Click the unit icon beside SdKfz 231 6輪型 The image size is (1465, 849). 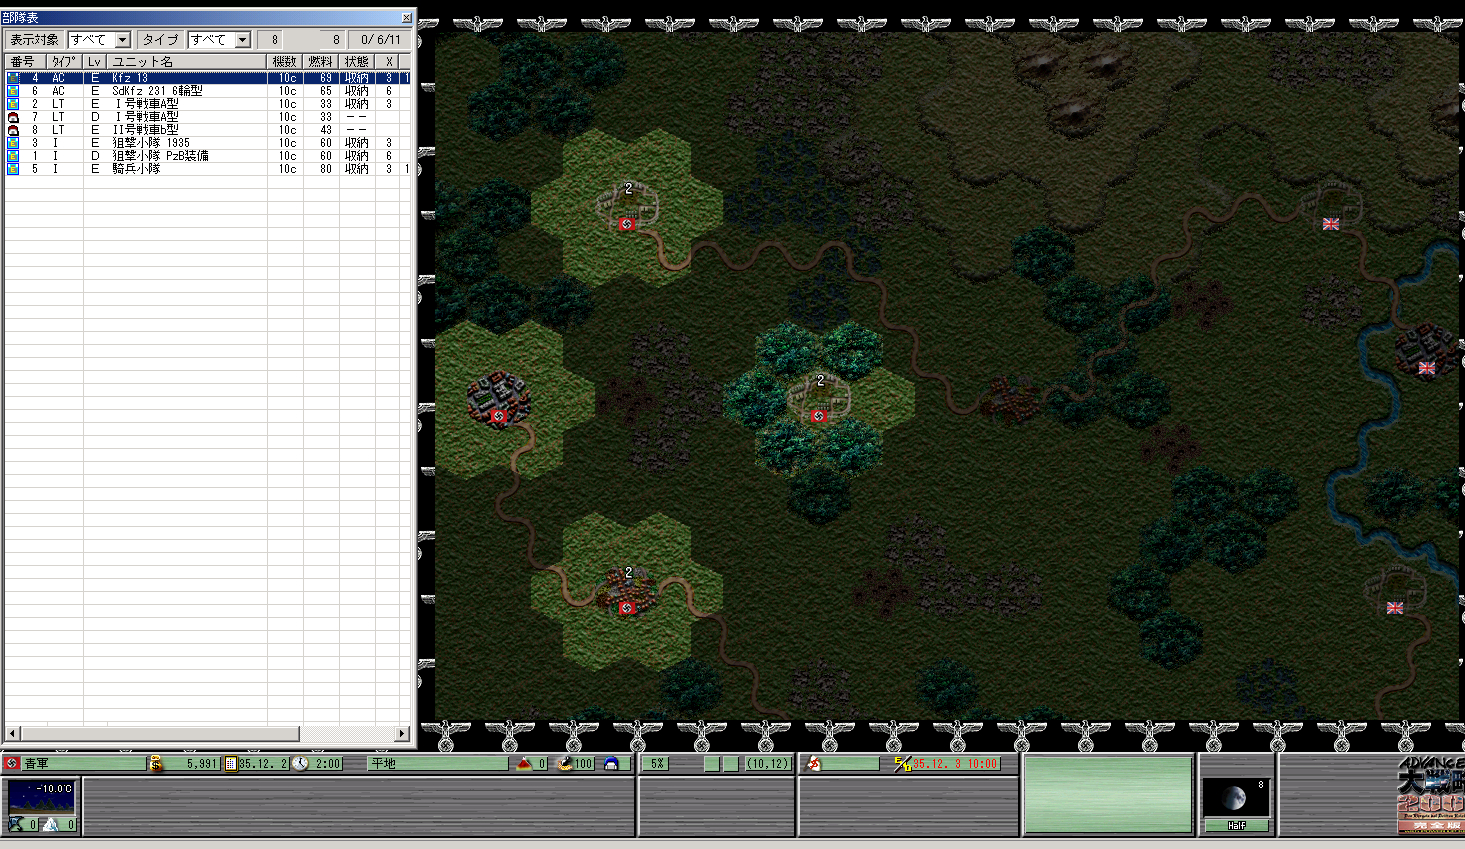click(x=13, y=91)
